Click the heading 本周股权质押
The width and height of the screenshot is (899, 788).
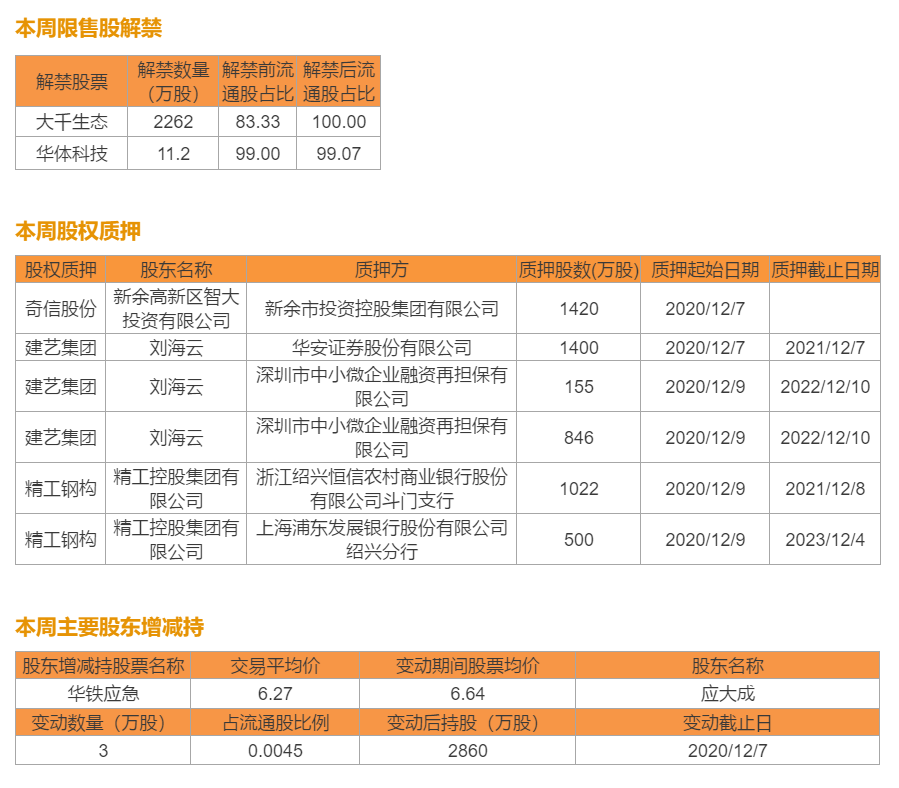point(78,231)
